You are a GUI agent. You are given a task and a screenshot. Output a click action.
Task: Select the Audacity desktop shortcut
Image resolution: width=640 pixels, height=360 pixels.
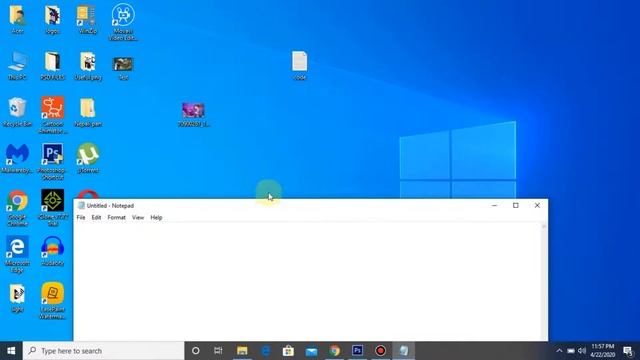tap(53, 252)
